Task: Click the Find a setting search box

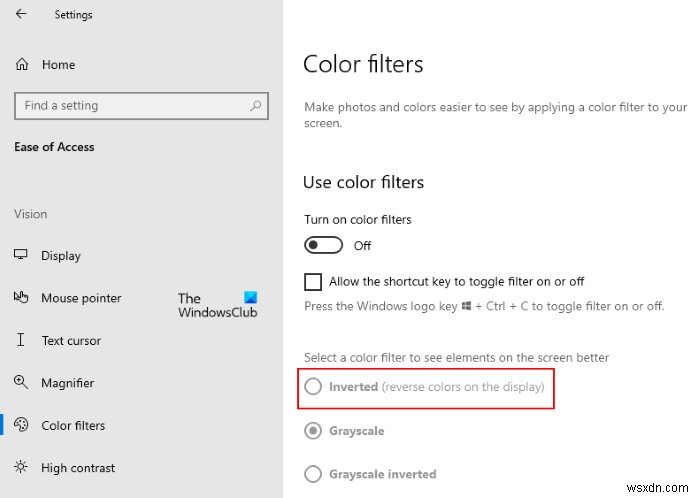Action: tap(130, 105)
